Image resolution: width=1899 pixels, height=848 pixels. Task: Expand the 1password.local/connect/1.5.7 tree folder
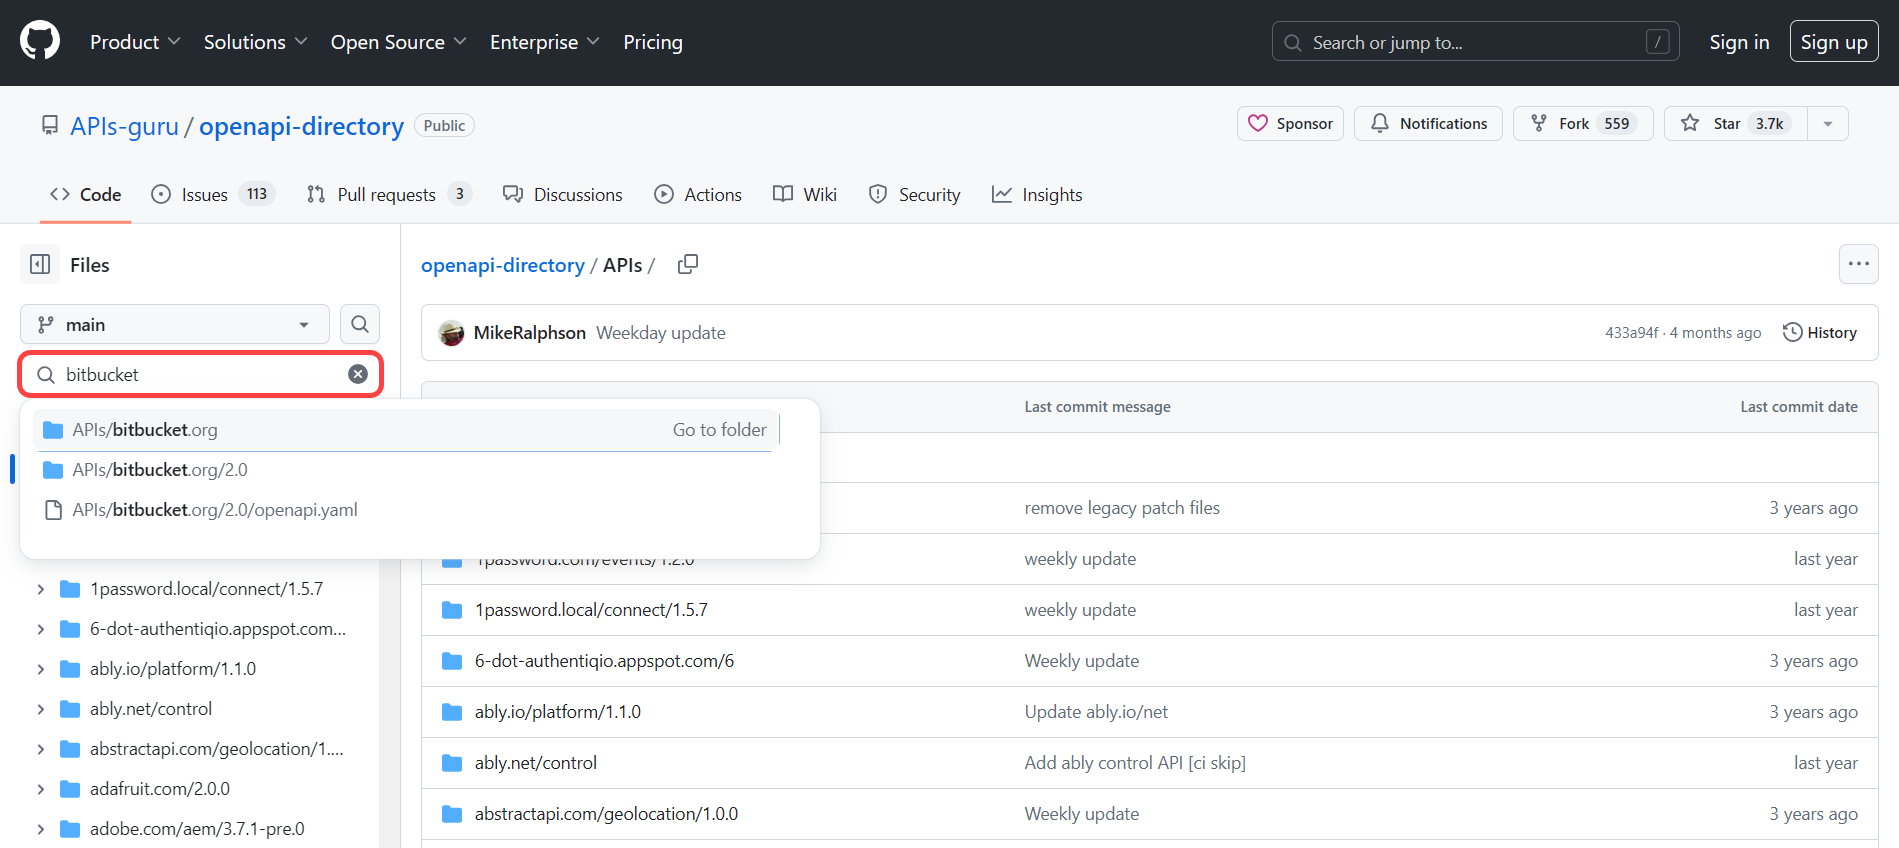coord(41,589)
